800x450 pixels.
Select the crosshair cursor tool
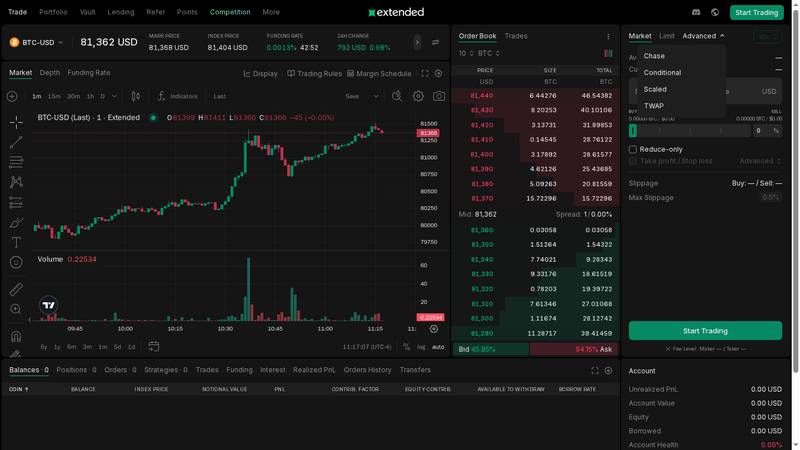(16, 122)
